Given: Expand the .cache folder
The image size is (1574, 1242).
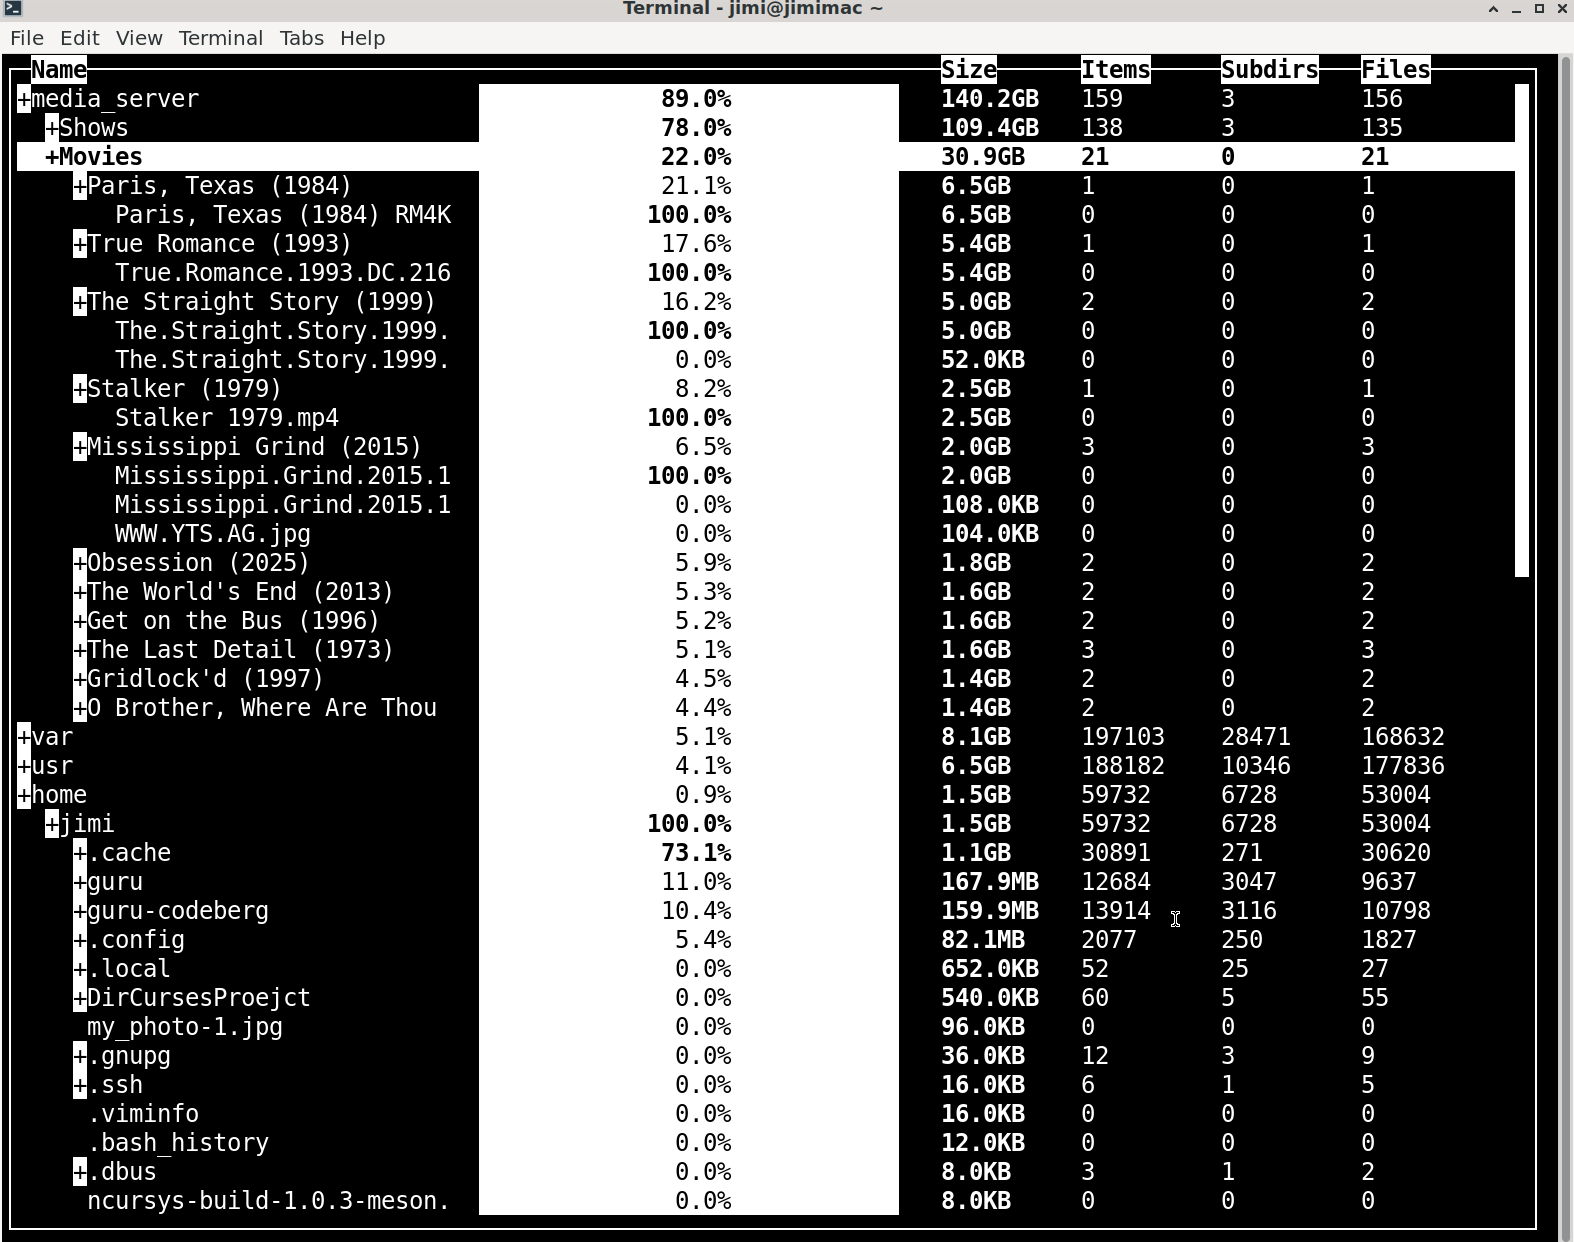Looking at the screenshot, I should (x=80, y=853).
